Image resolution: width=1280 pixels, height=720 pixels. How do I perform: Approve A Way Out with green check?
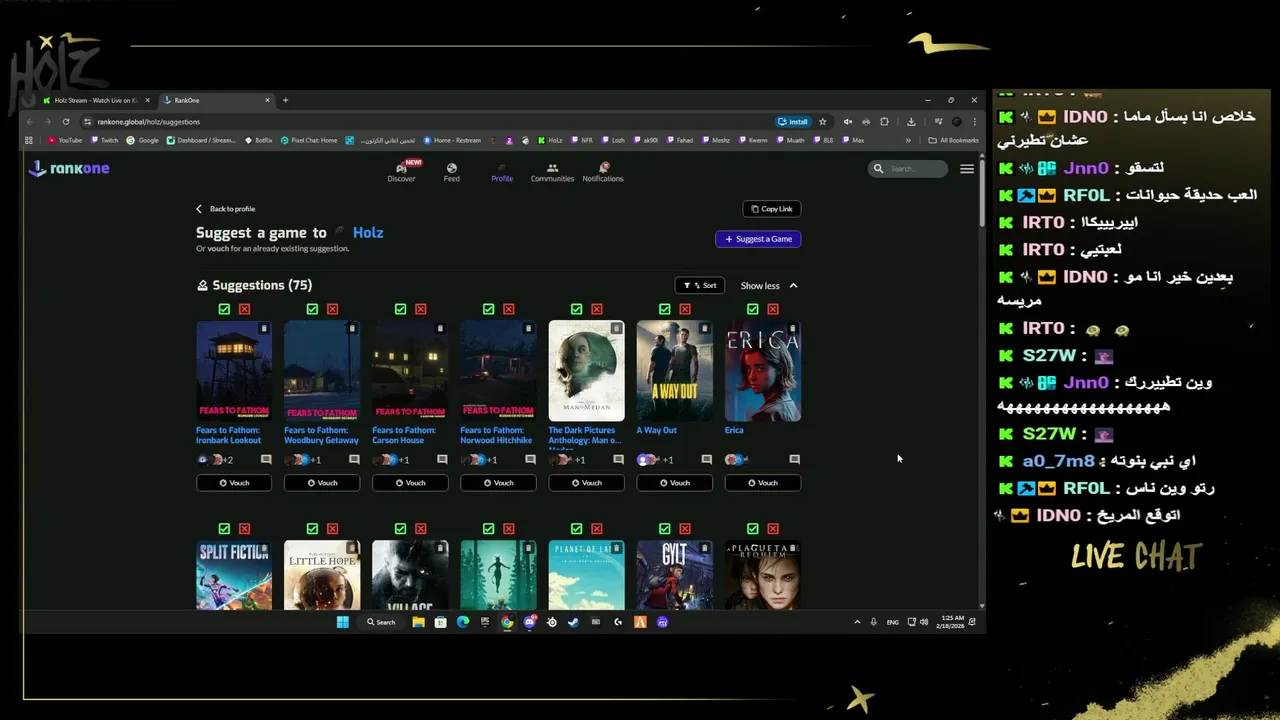click(664, 309)
